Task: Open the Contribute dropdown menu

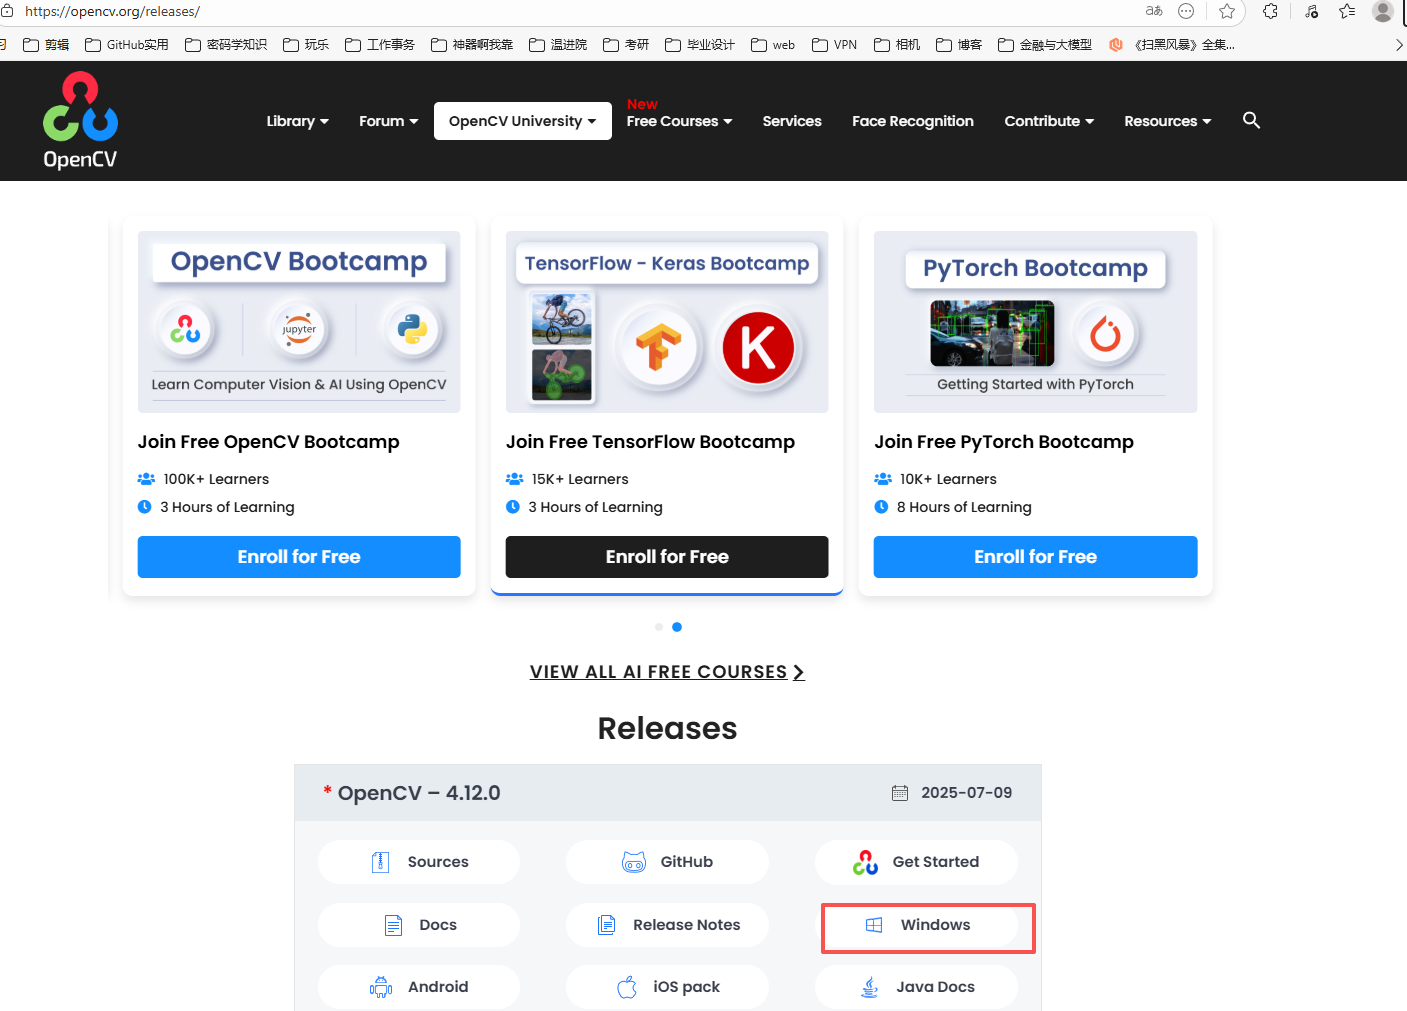Action: (x=1049, y=121)
